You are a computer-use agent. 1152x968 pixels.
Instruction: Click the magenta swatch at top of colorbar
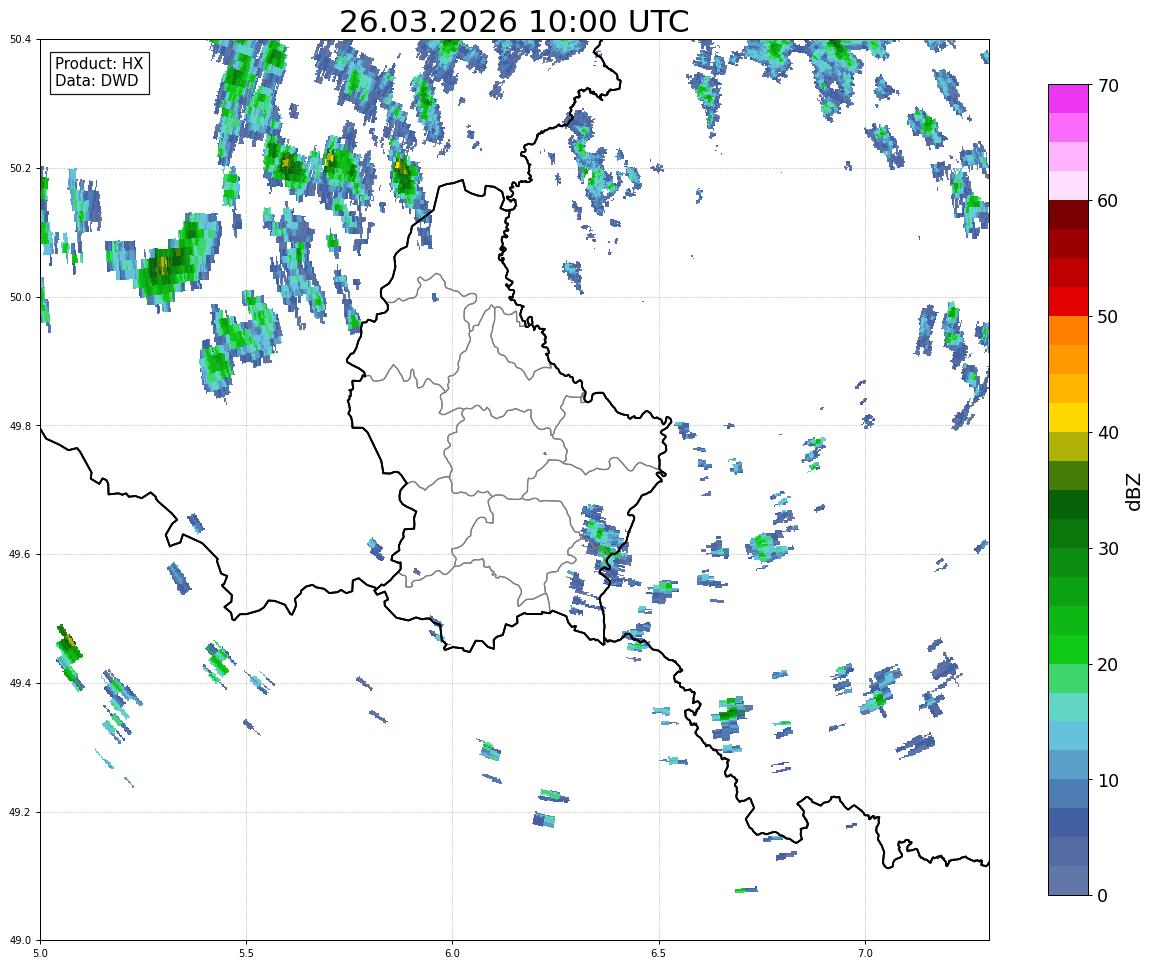[x=1068, y=98]
